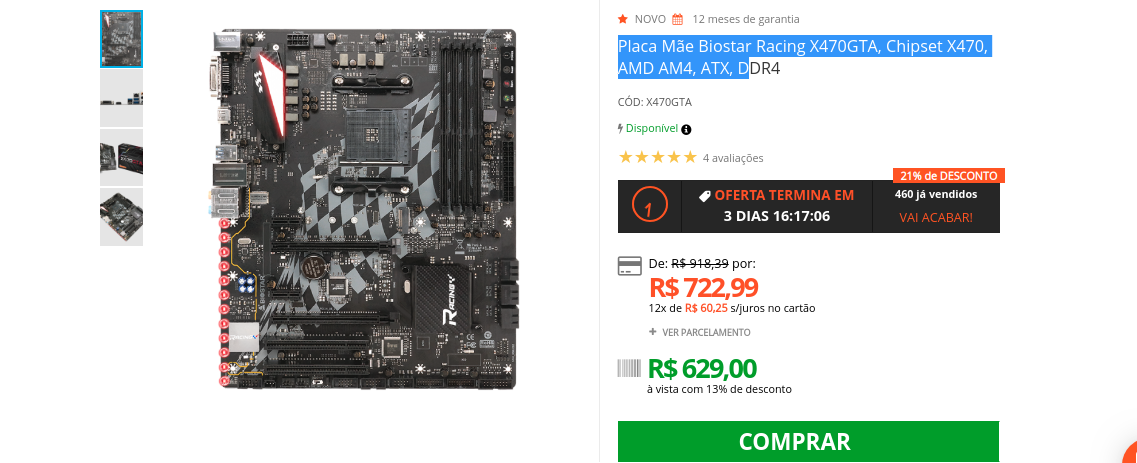1137x463 pixels.
Task: Click the main motherboard product image
Action: pyautogui.click(x=365, y=209)
